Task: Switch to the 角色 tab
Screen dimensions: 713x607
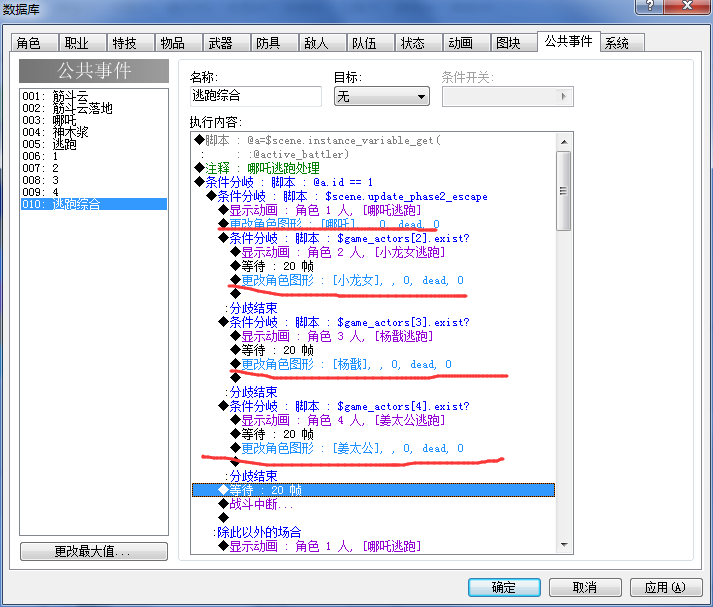Action: pyautogui.click(x=35, y=43)
